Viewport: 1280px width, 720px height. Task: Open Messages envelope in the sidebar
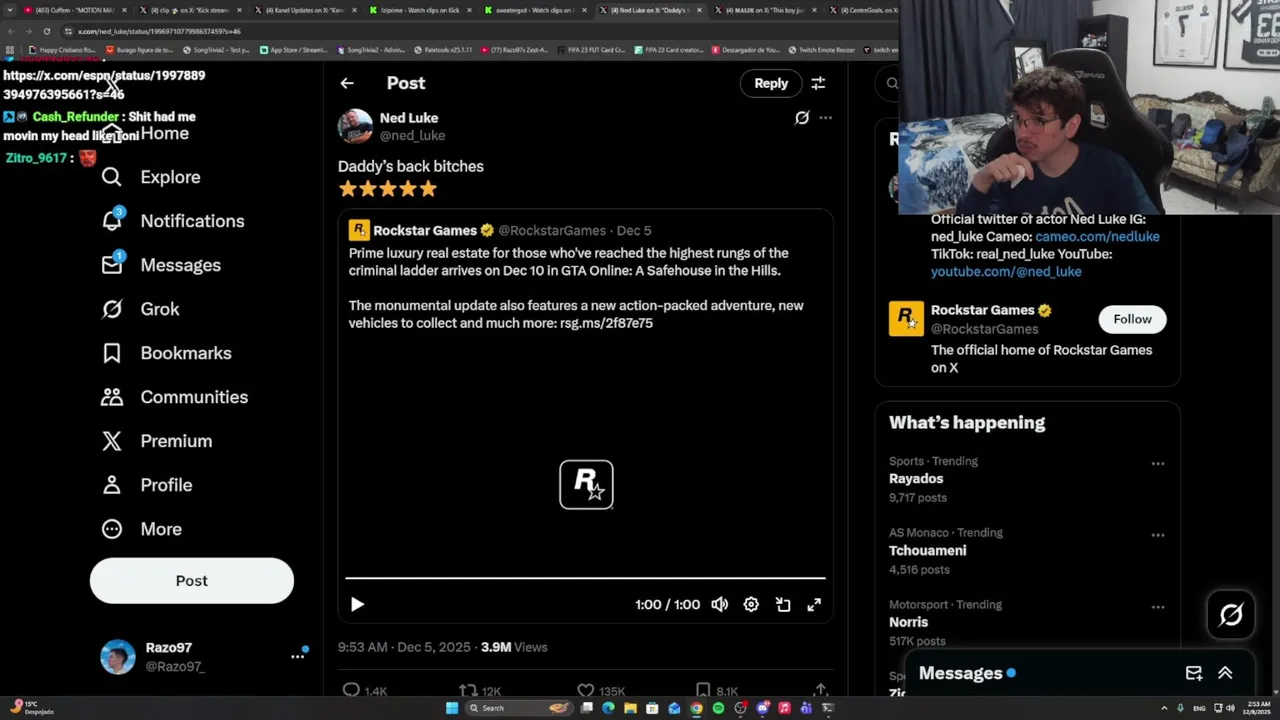[x=112, y=265]
